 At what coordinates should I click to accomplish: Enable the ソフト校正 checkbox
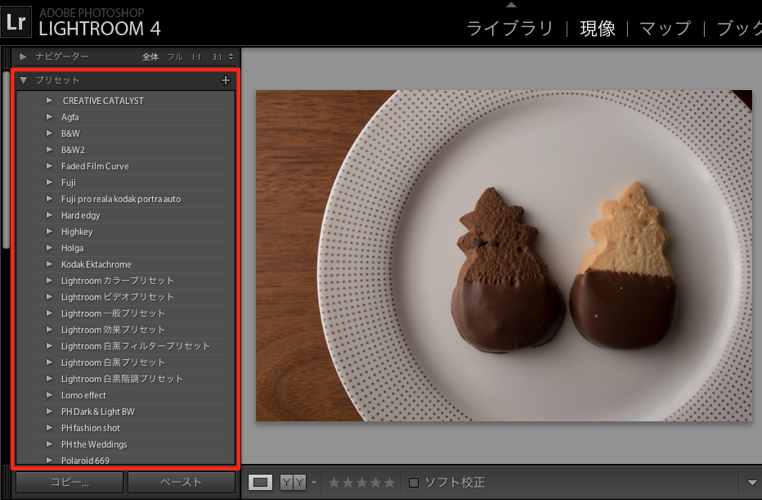pos(414,483)
